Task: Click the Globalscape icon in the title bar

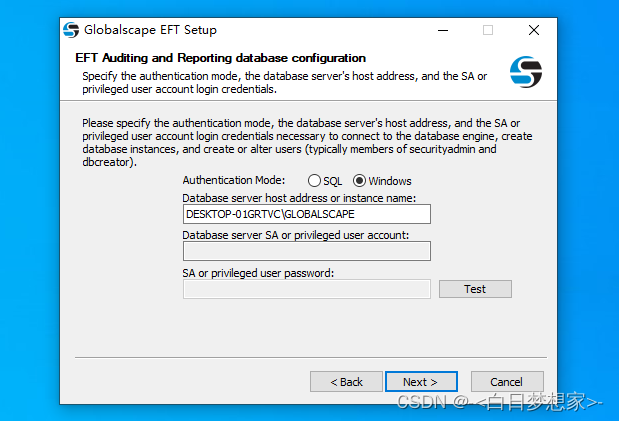Action: (x=71, y=30)
